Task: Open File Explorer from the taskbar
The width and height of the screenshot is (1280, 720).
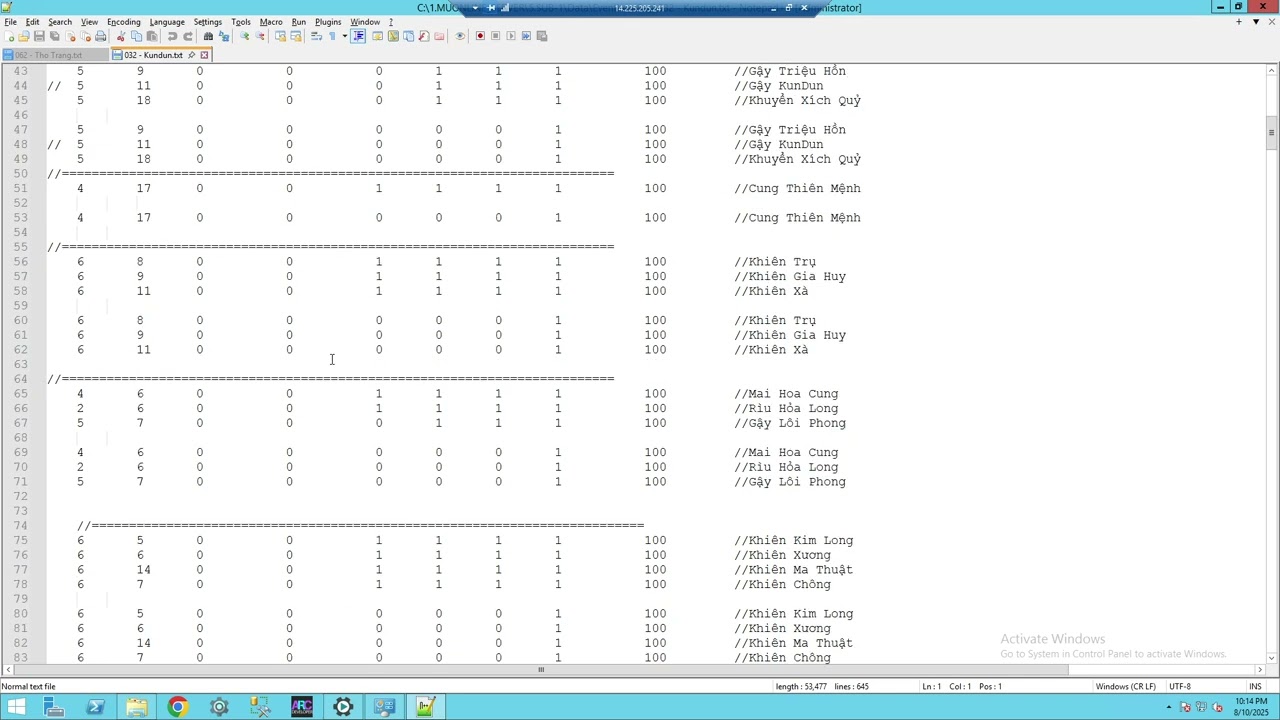Action: [x=136, y=708]
